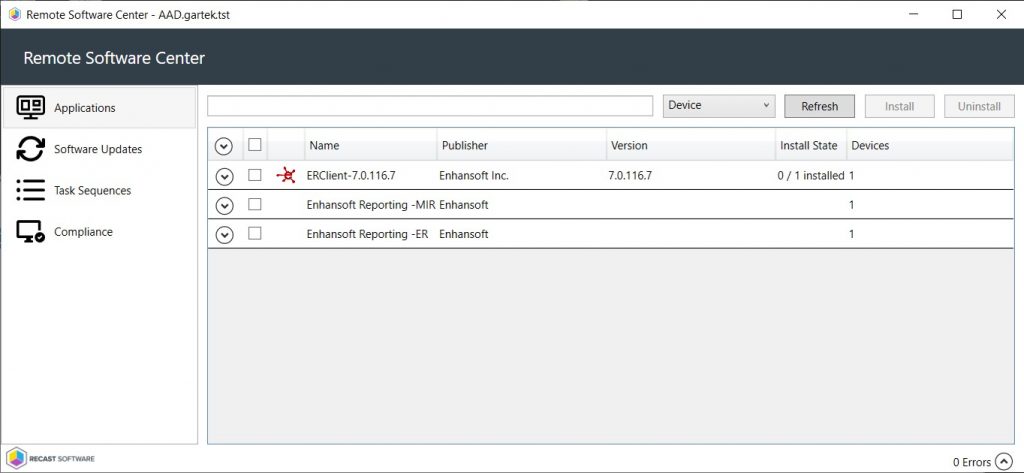Check the ERClient-7.0.116.7 row checkbox

pyautogui.click(x=255, y=175)
